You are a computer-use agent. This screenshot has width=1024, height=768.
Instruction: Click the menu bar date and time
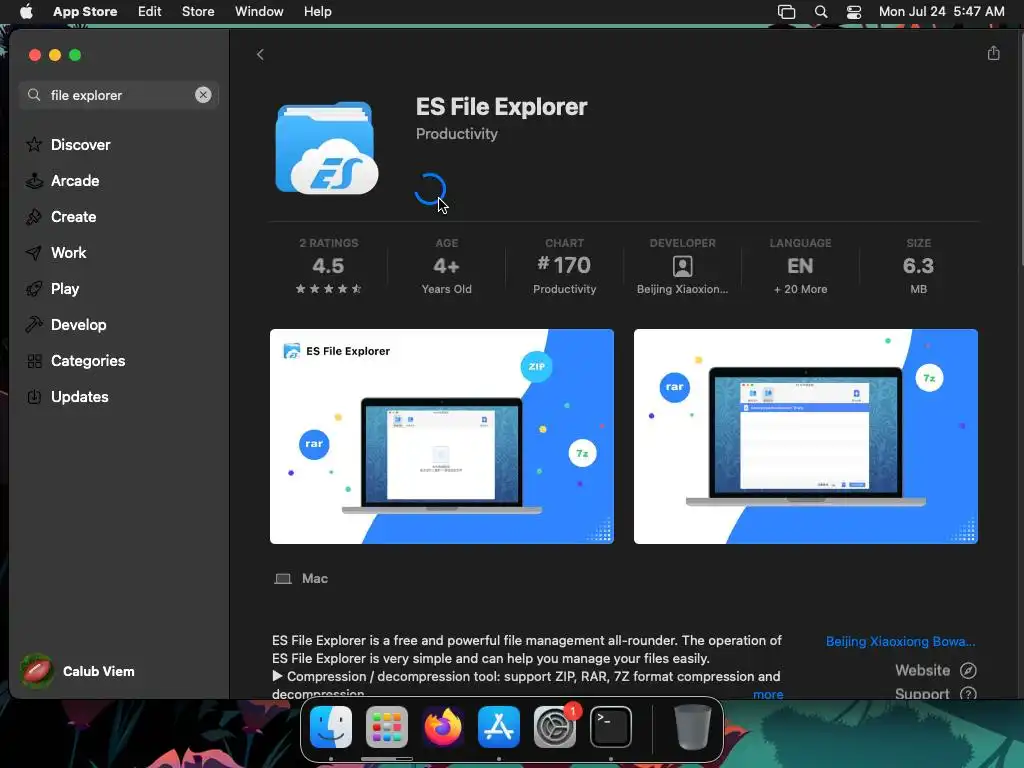coord(941,12)
